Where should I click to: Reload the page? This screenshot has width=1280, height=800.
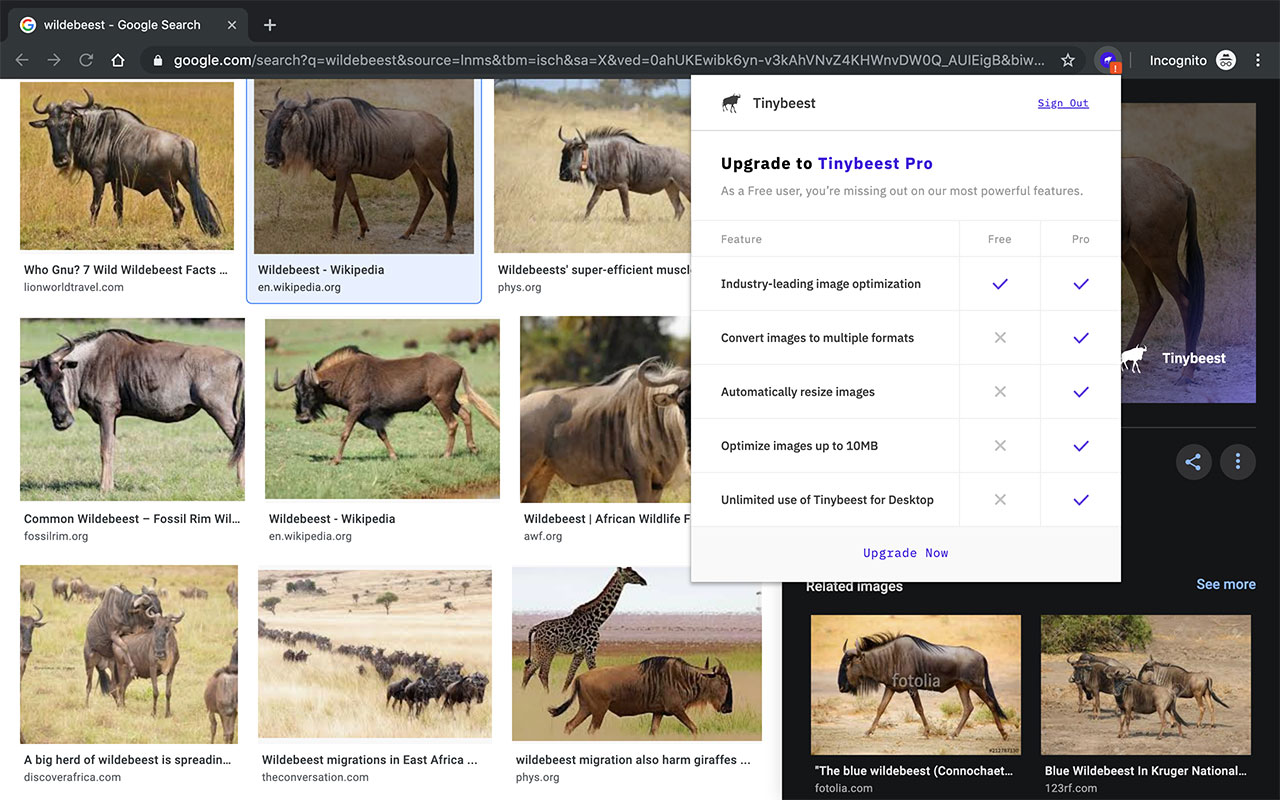[x=86, y=60]
